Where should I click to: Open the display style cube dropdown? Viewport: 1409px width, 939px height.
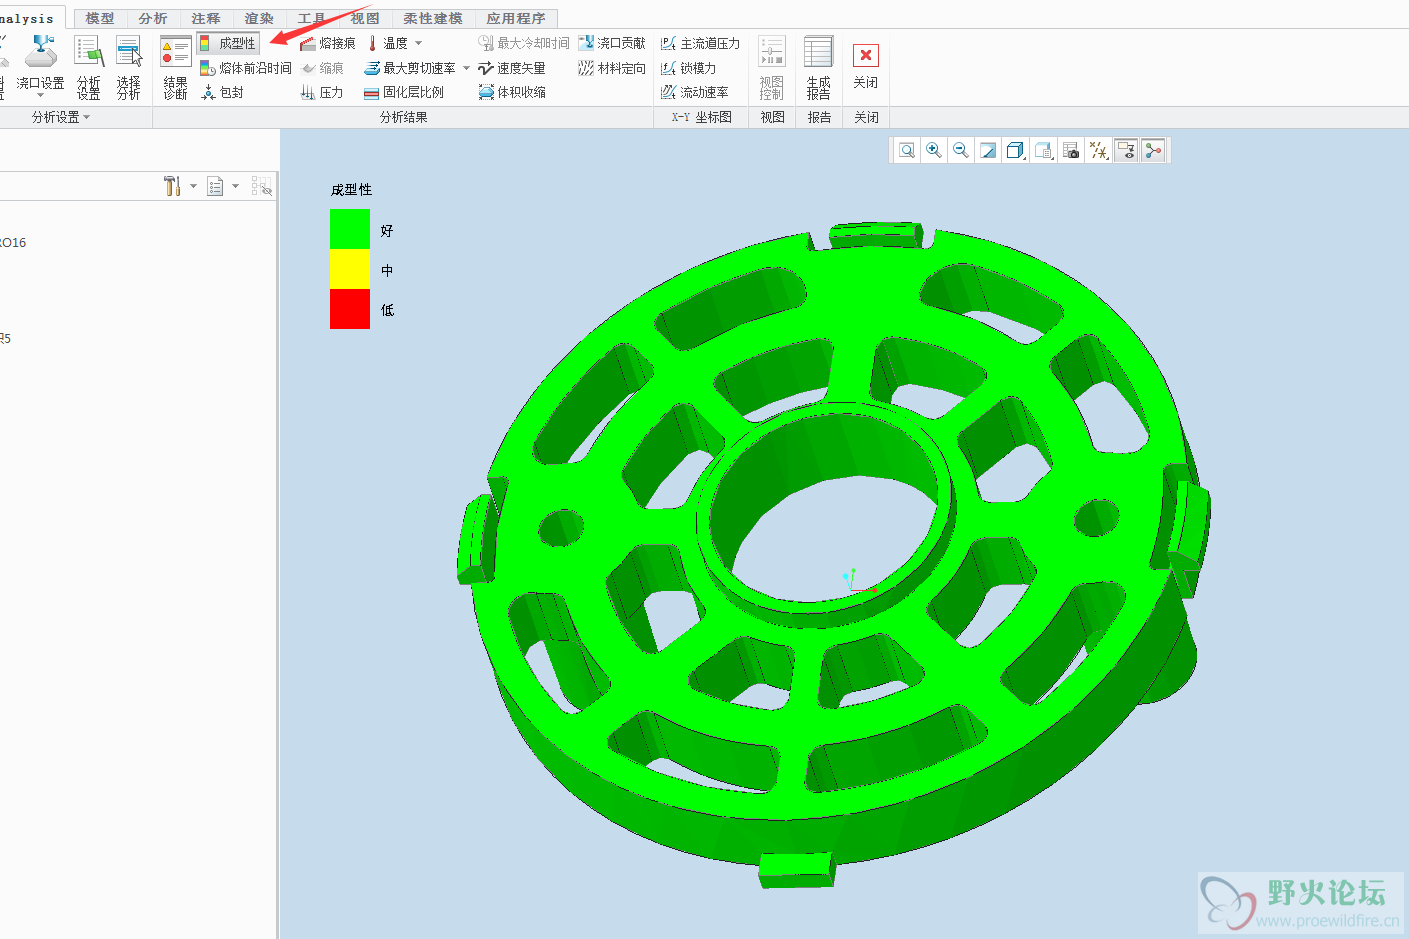[x=1016, y=150]
